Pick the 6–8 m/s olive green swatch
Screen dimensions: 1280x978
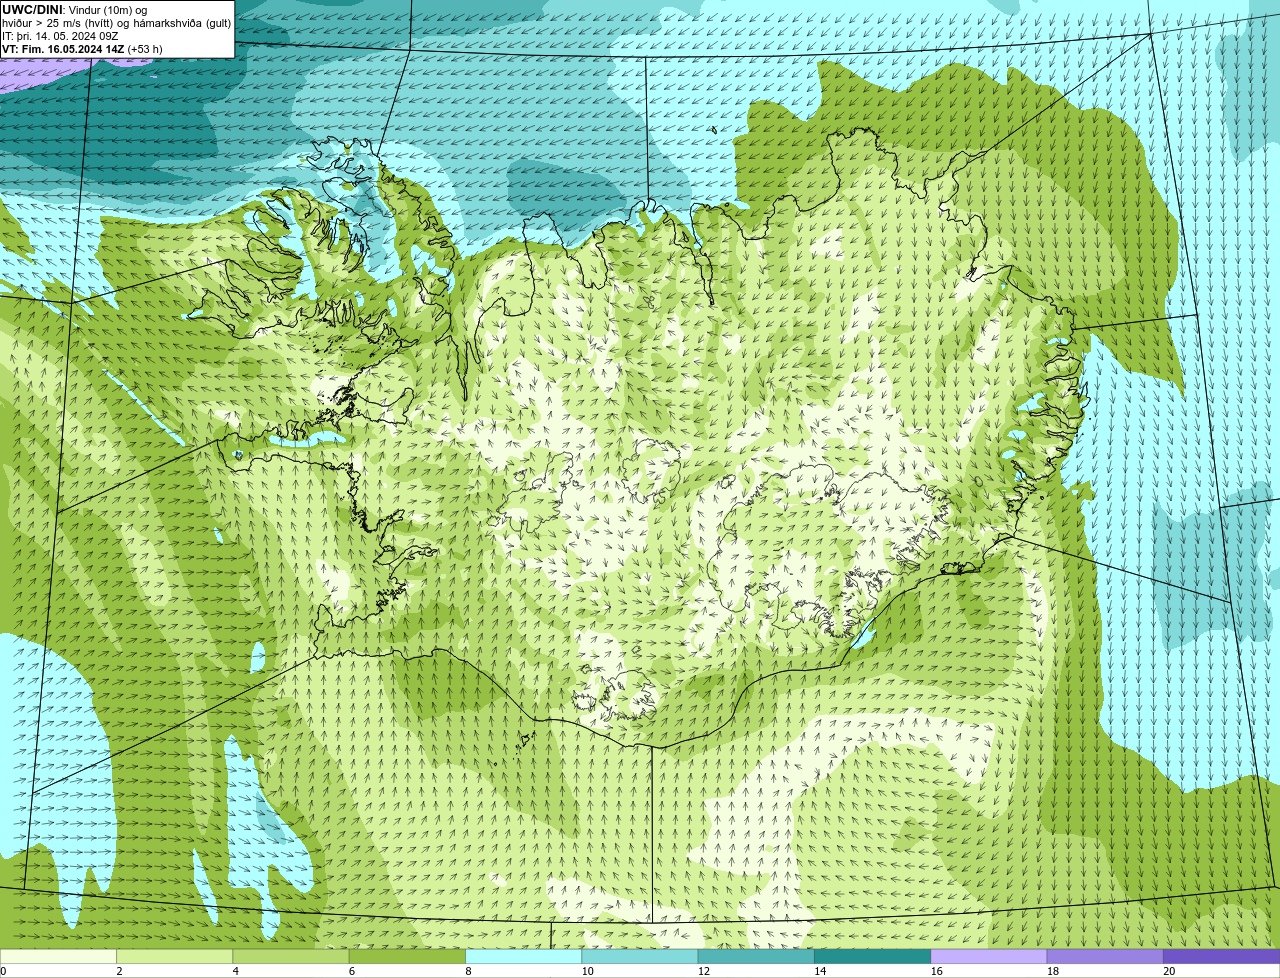(407, 956)
